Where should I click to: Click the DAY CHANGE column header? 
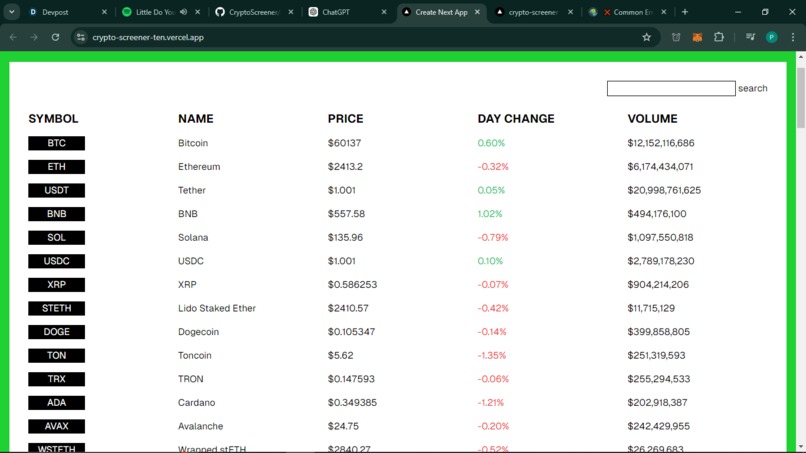click(x=516, y=119)
